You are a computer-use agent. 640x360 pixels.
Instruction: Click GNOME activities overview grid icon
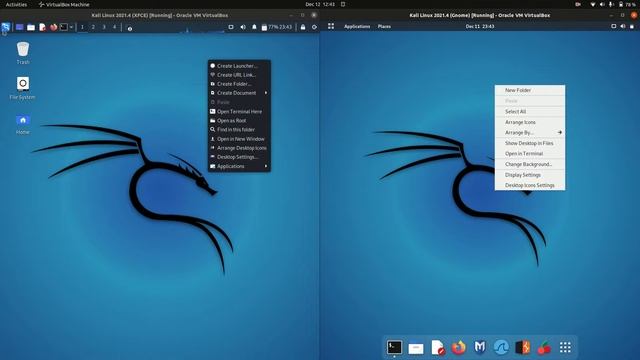click(331, 26)
